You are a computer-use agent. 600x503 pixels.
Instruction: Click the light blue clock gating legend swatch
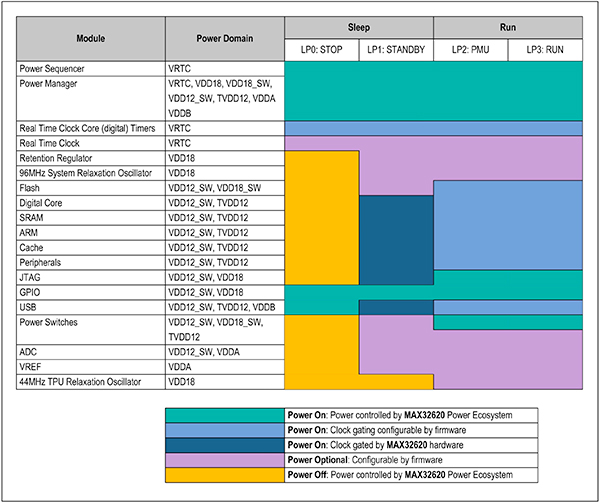point(224,428)
